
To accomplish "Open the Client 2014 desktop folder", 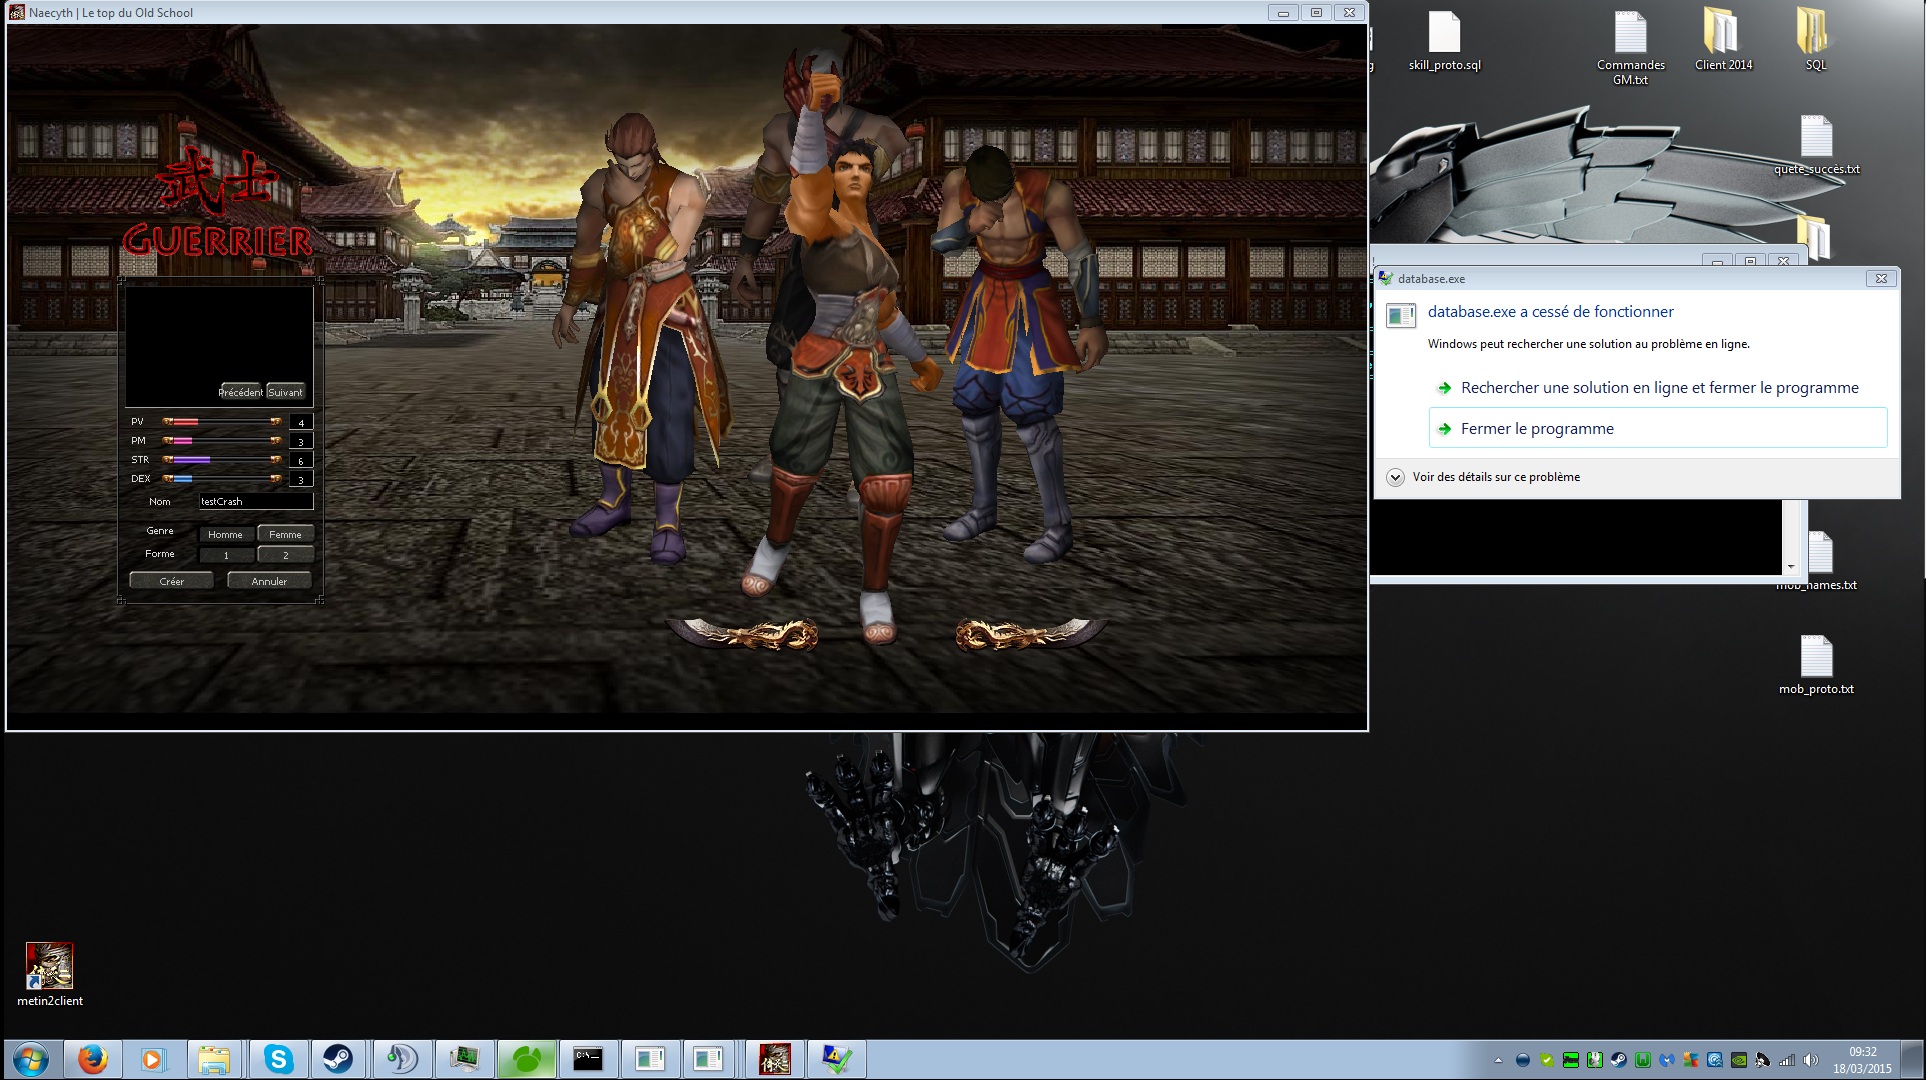I will (x=1723, y=41).
